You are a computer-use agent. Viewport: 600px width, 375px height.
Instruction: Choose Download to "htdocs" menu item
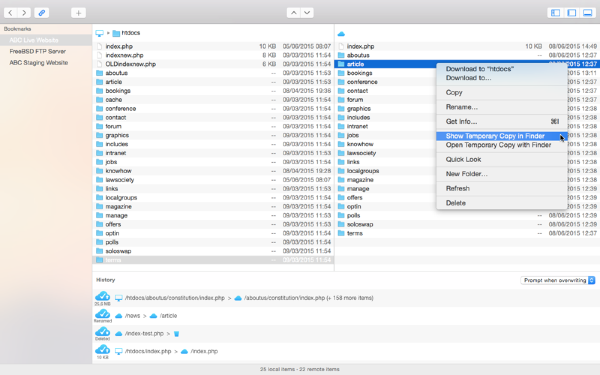coord(502,69)
